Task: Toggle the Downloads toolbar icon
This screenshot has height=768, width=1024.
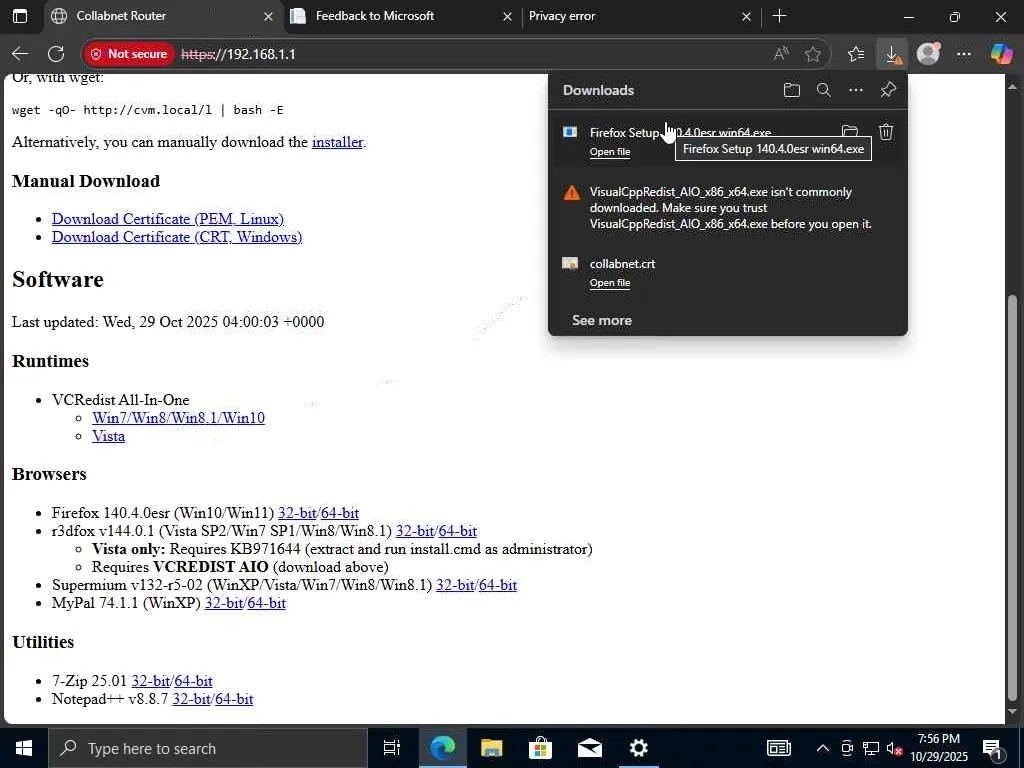Action: 892,54
